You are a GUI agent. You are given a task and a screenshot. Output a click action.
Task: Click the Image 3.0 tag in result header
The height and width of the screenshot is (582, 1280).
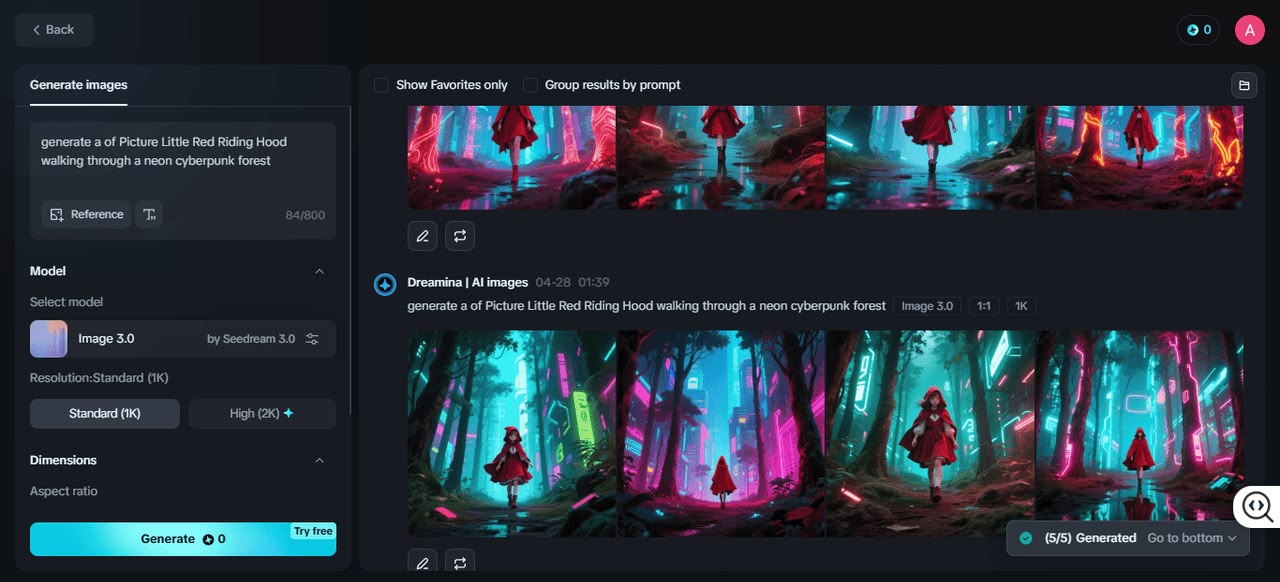[927, 306]
